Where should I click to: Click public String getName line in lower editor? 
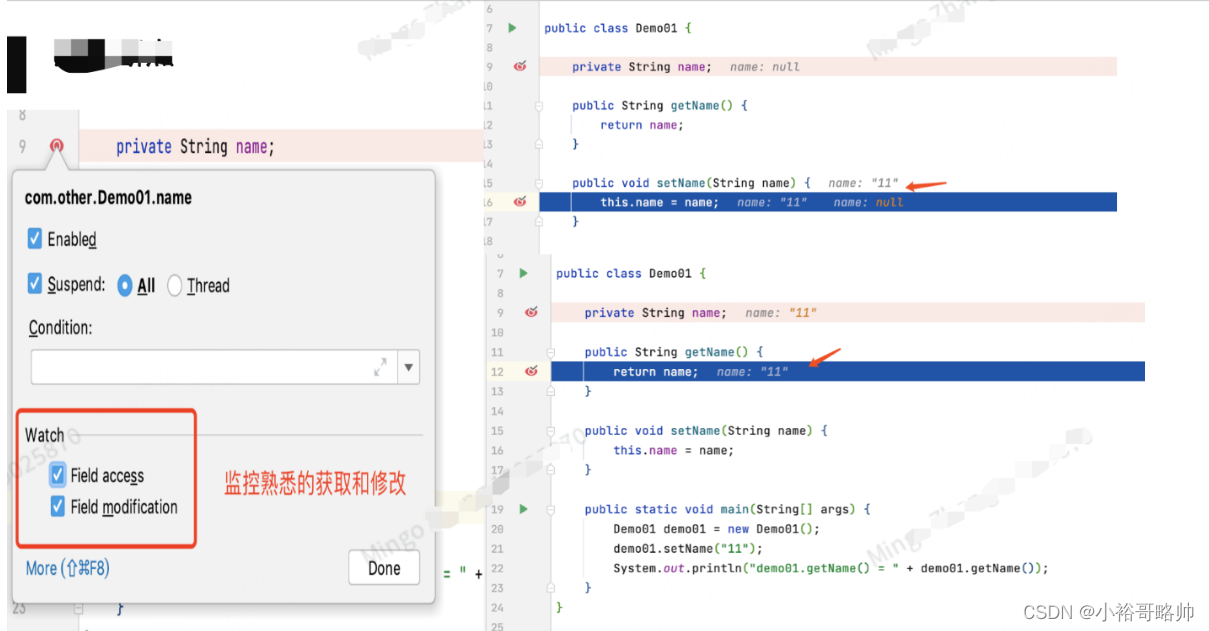(x=674, y=352)
